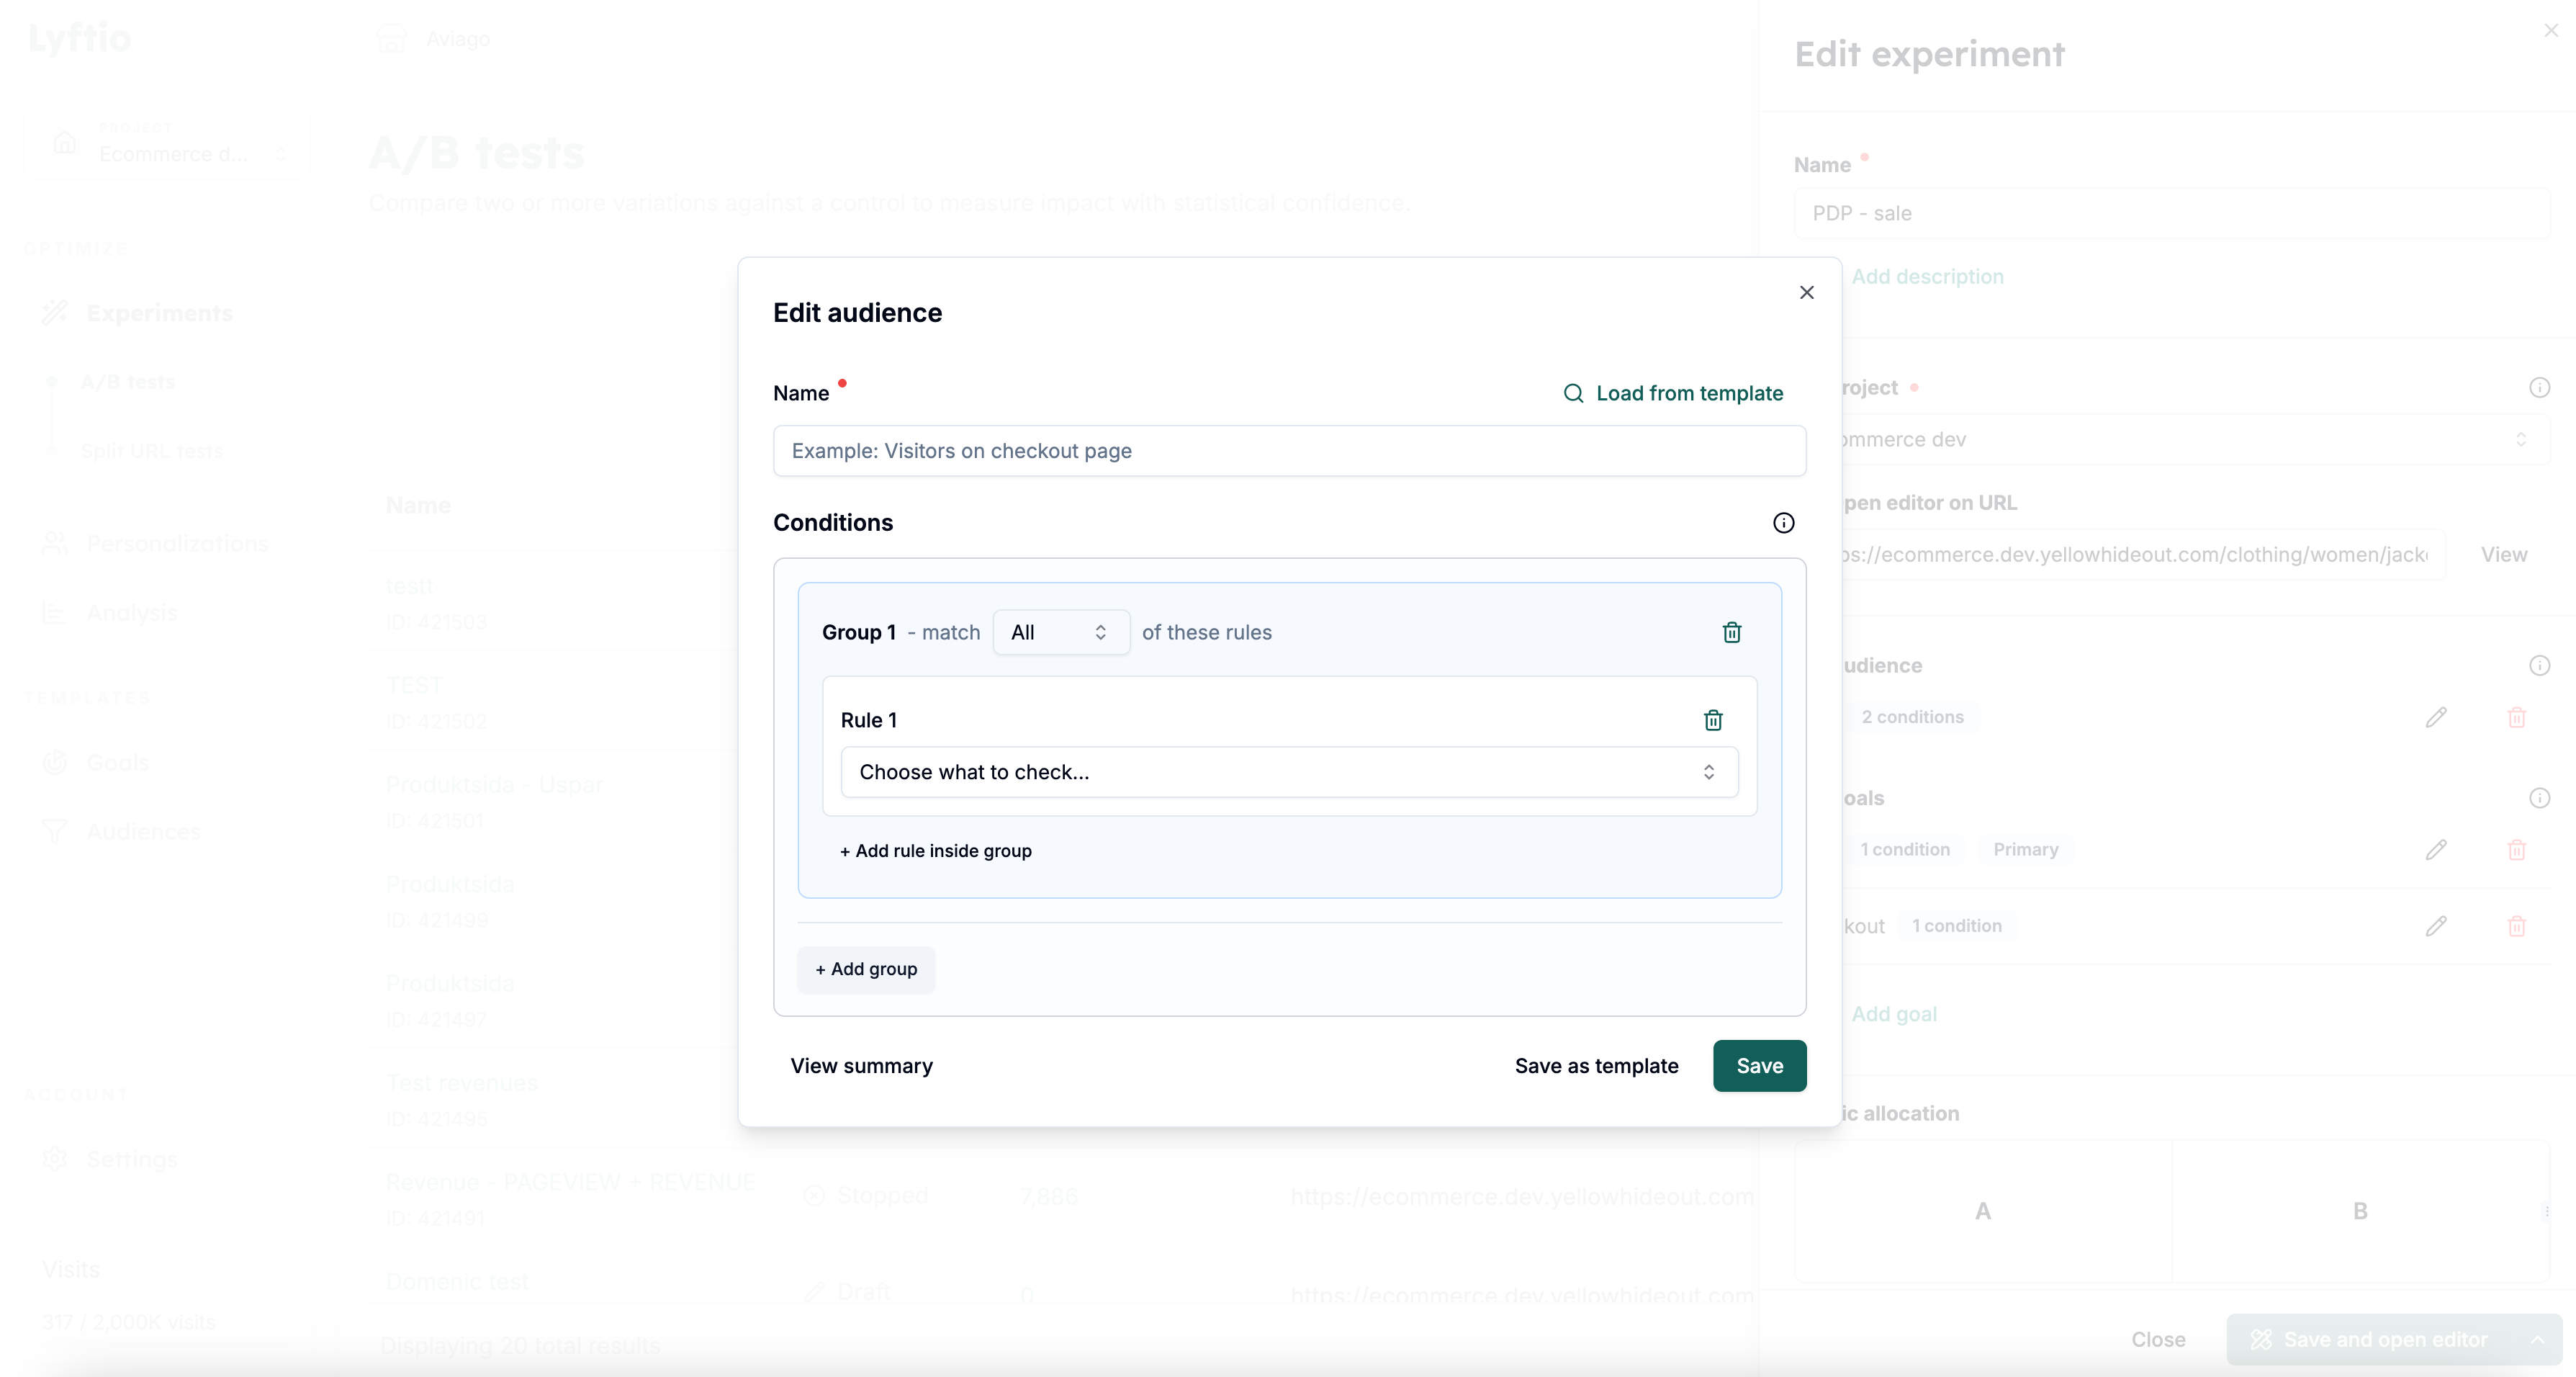
Task: Open the Audience info icon in Edit experiment
Action: click(x=2539, y=665)
